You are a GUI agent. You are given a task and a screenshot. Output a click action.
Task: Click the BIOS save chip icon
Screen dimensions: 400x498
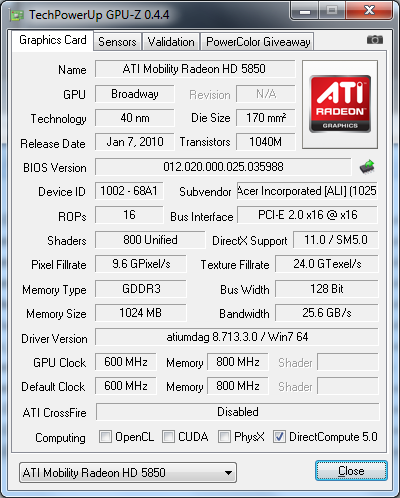tap(367, 167)
